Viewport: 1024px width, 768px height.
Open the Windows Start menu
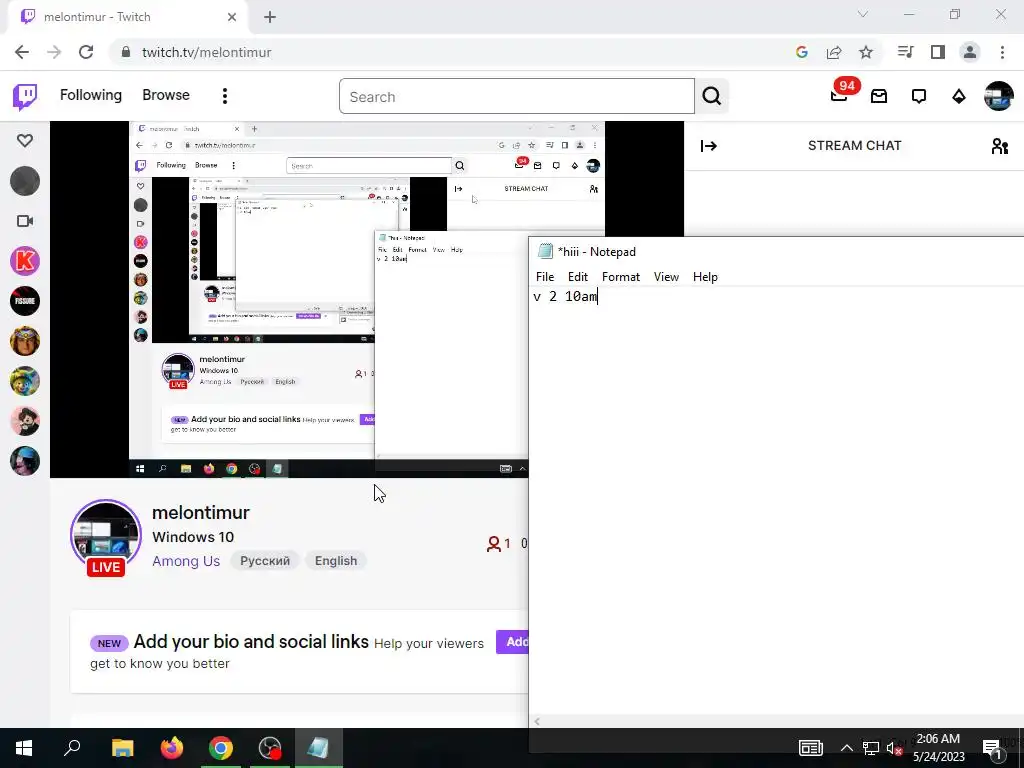click(24, 748)
